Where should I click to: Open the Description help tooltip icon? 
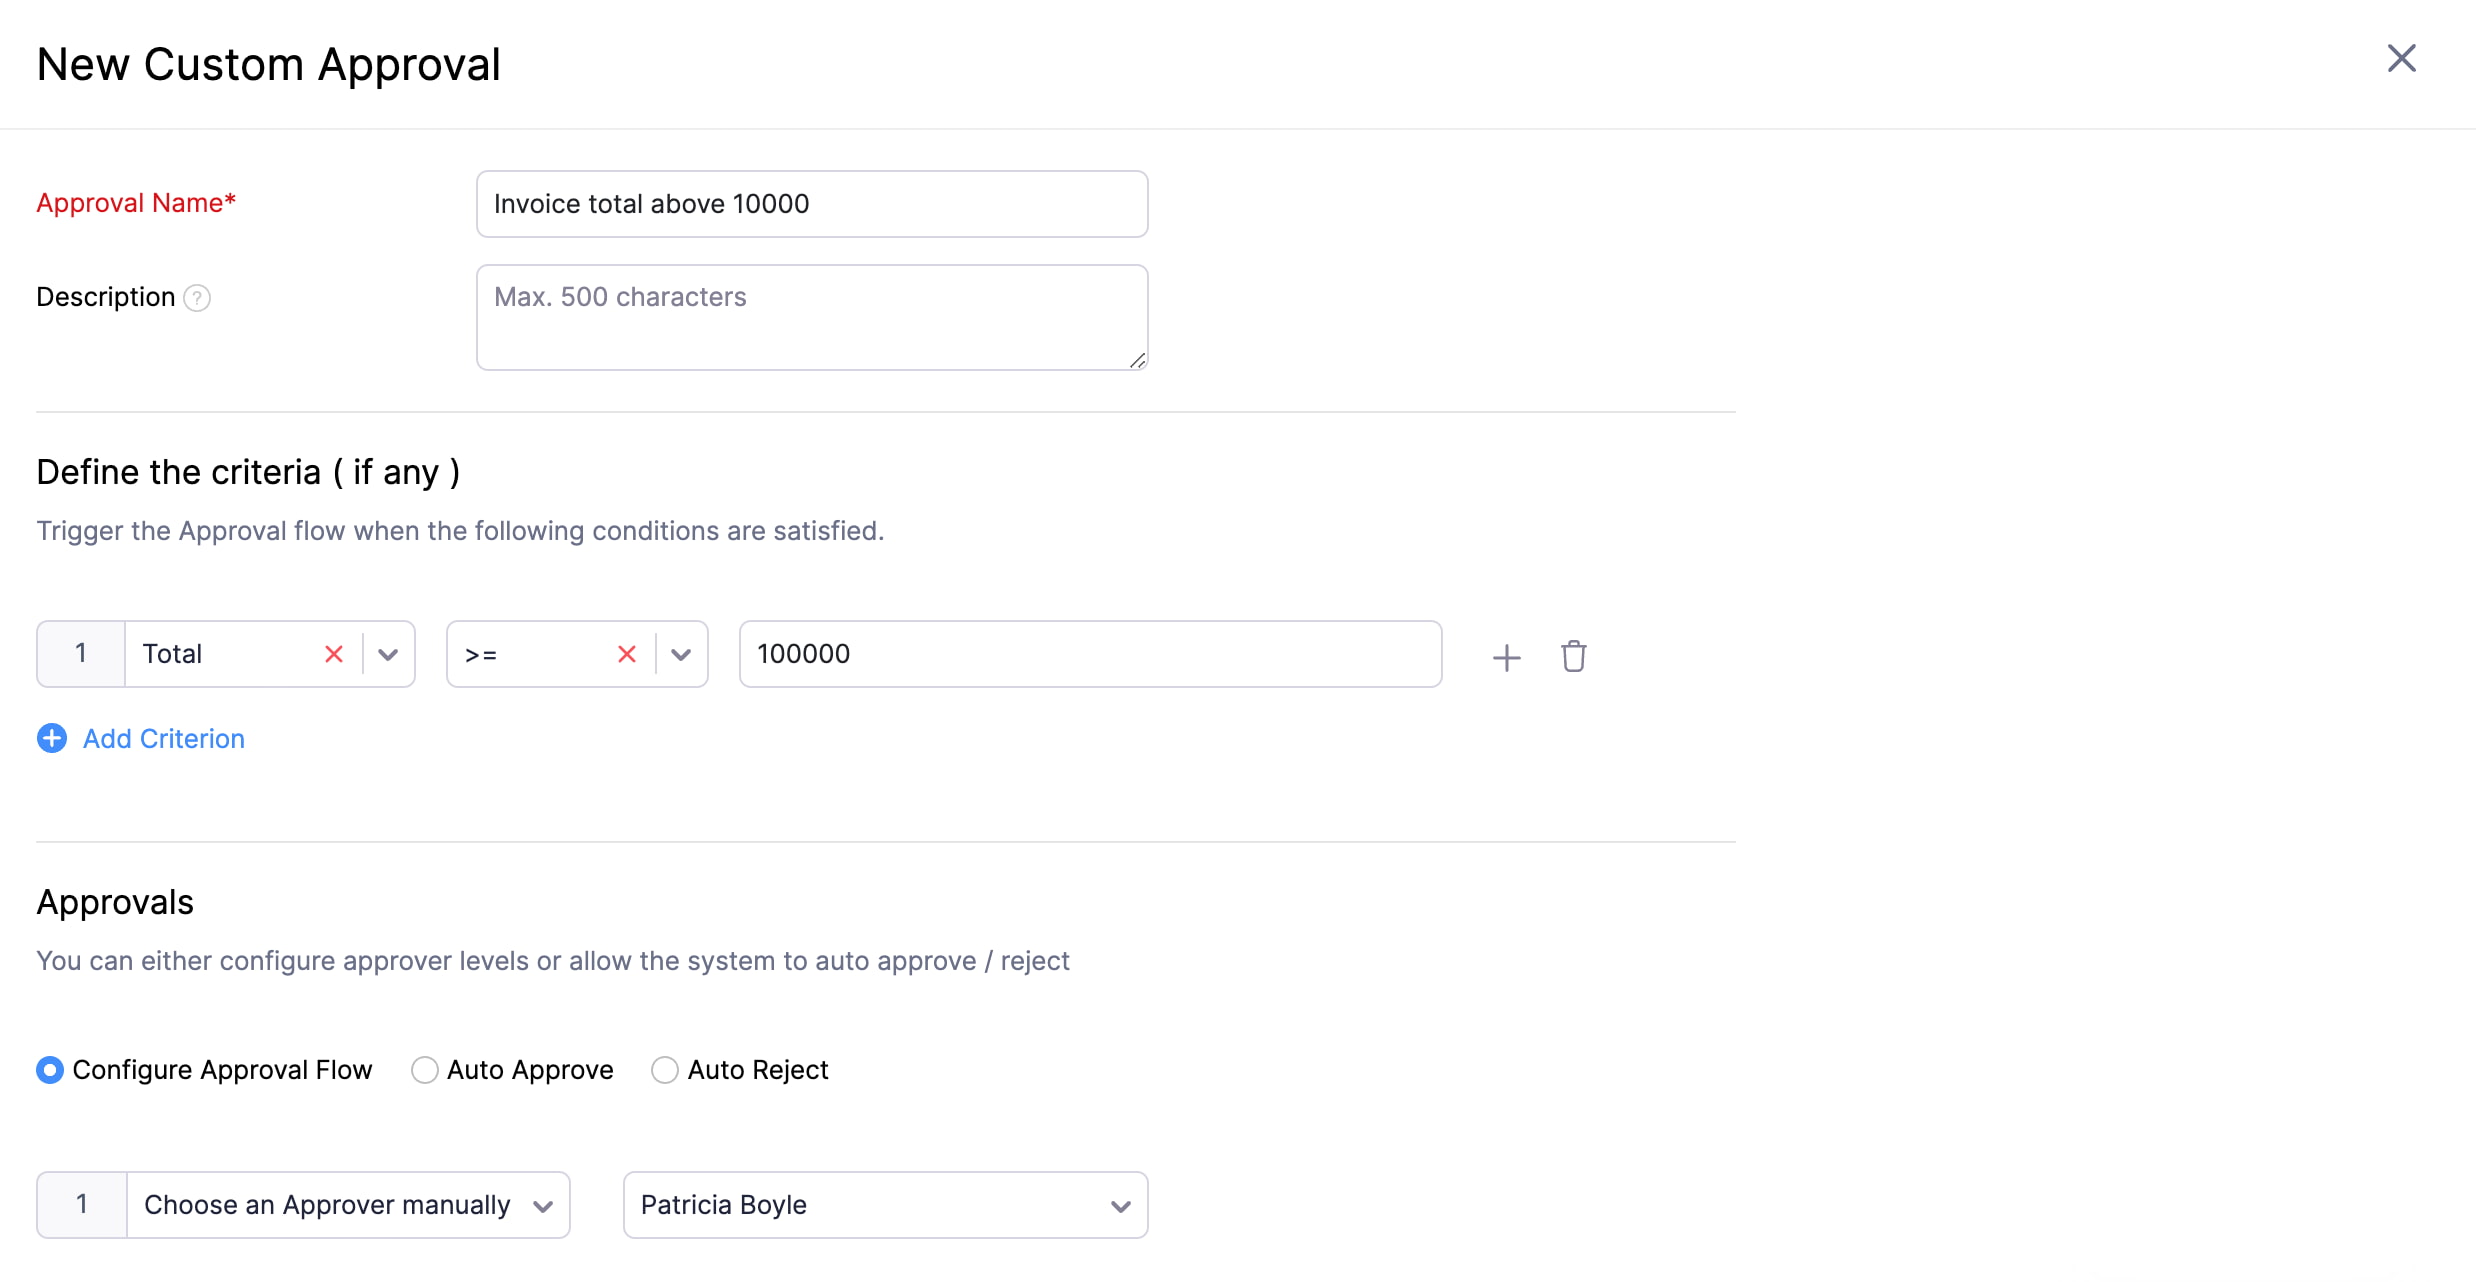pyautogui.click(x=197, y=297)
